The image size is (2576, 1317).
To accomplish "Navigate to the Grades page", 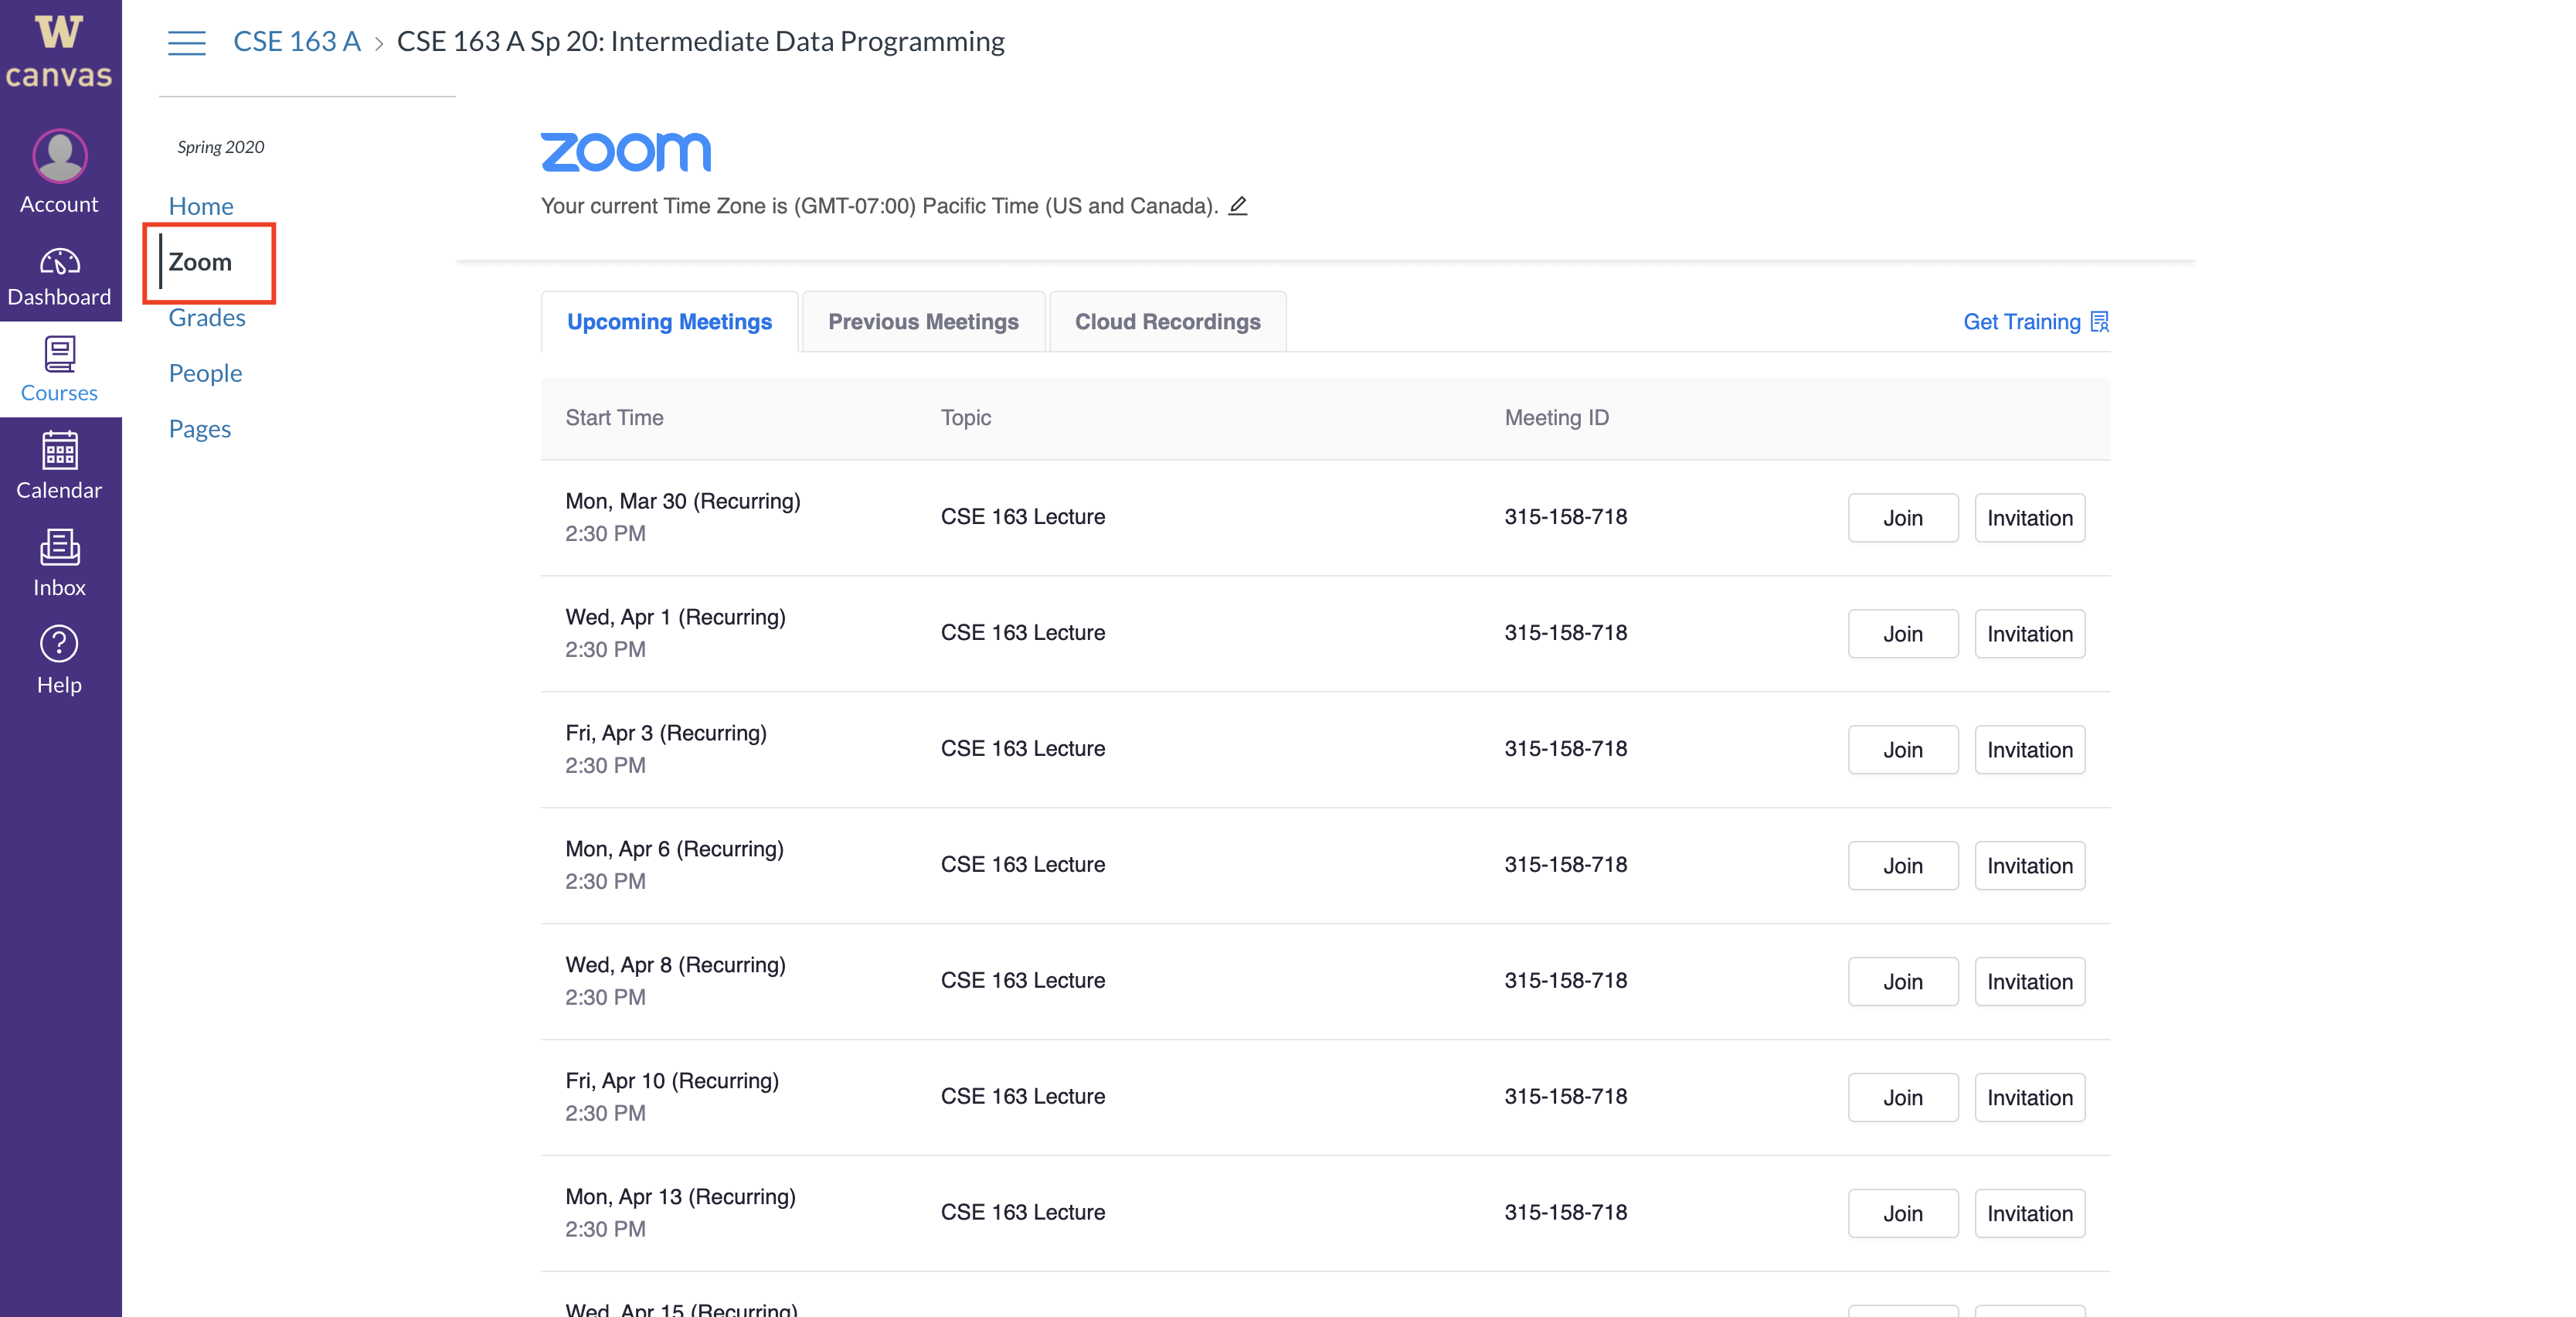I will (x=207, y=317).
